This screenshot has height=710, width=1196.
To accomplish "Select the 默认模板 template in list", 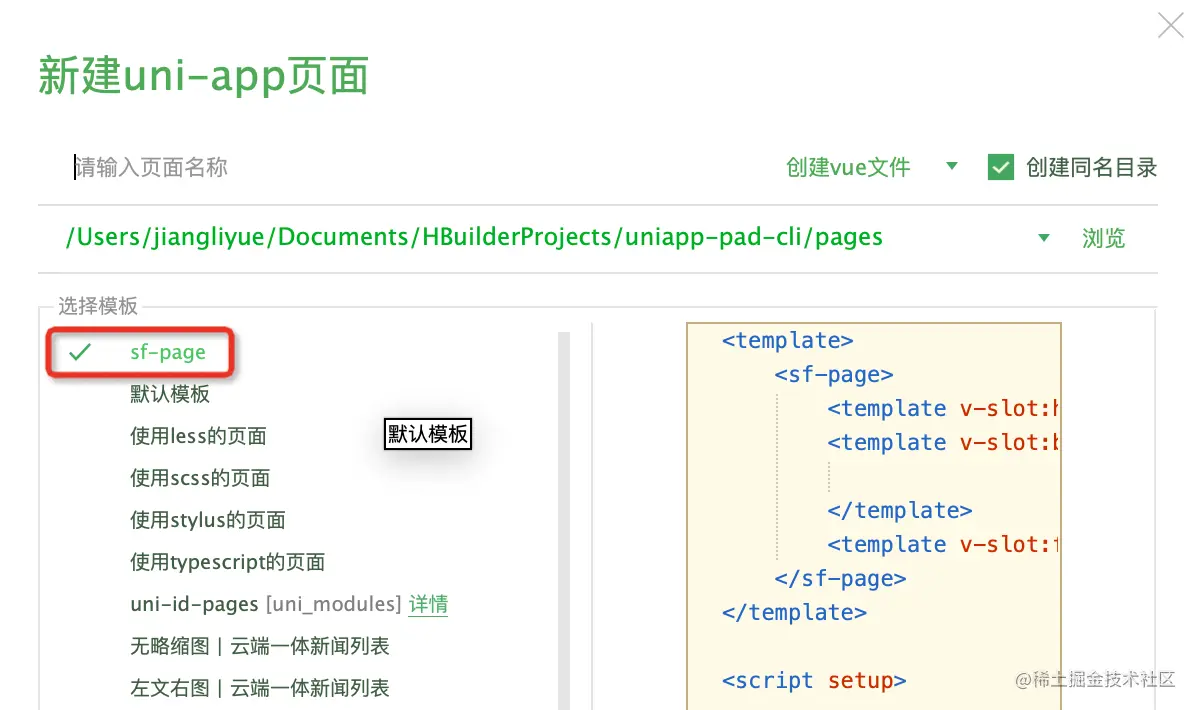I will [169, 394].
